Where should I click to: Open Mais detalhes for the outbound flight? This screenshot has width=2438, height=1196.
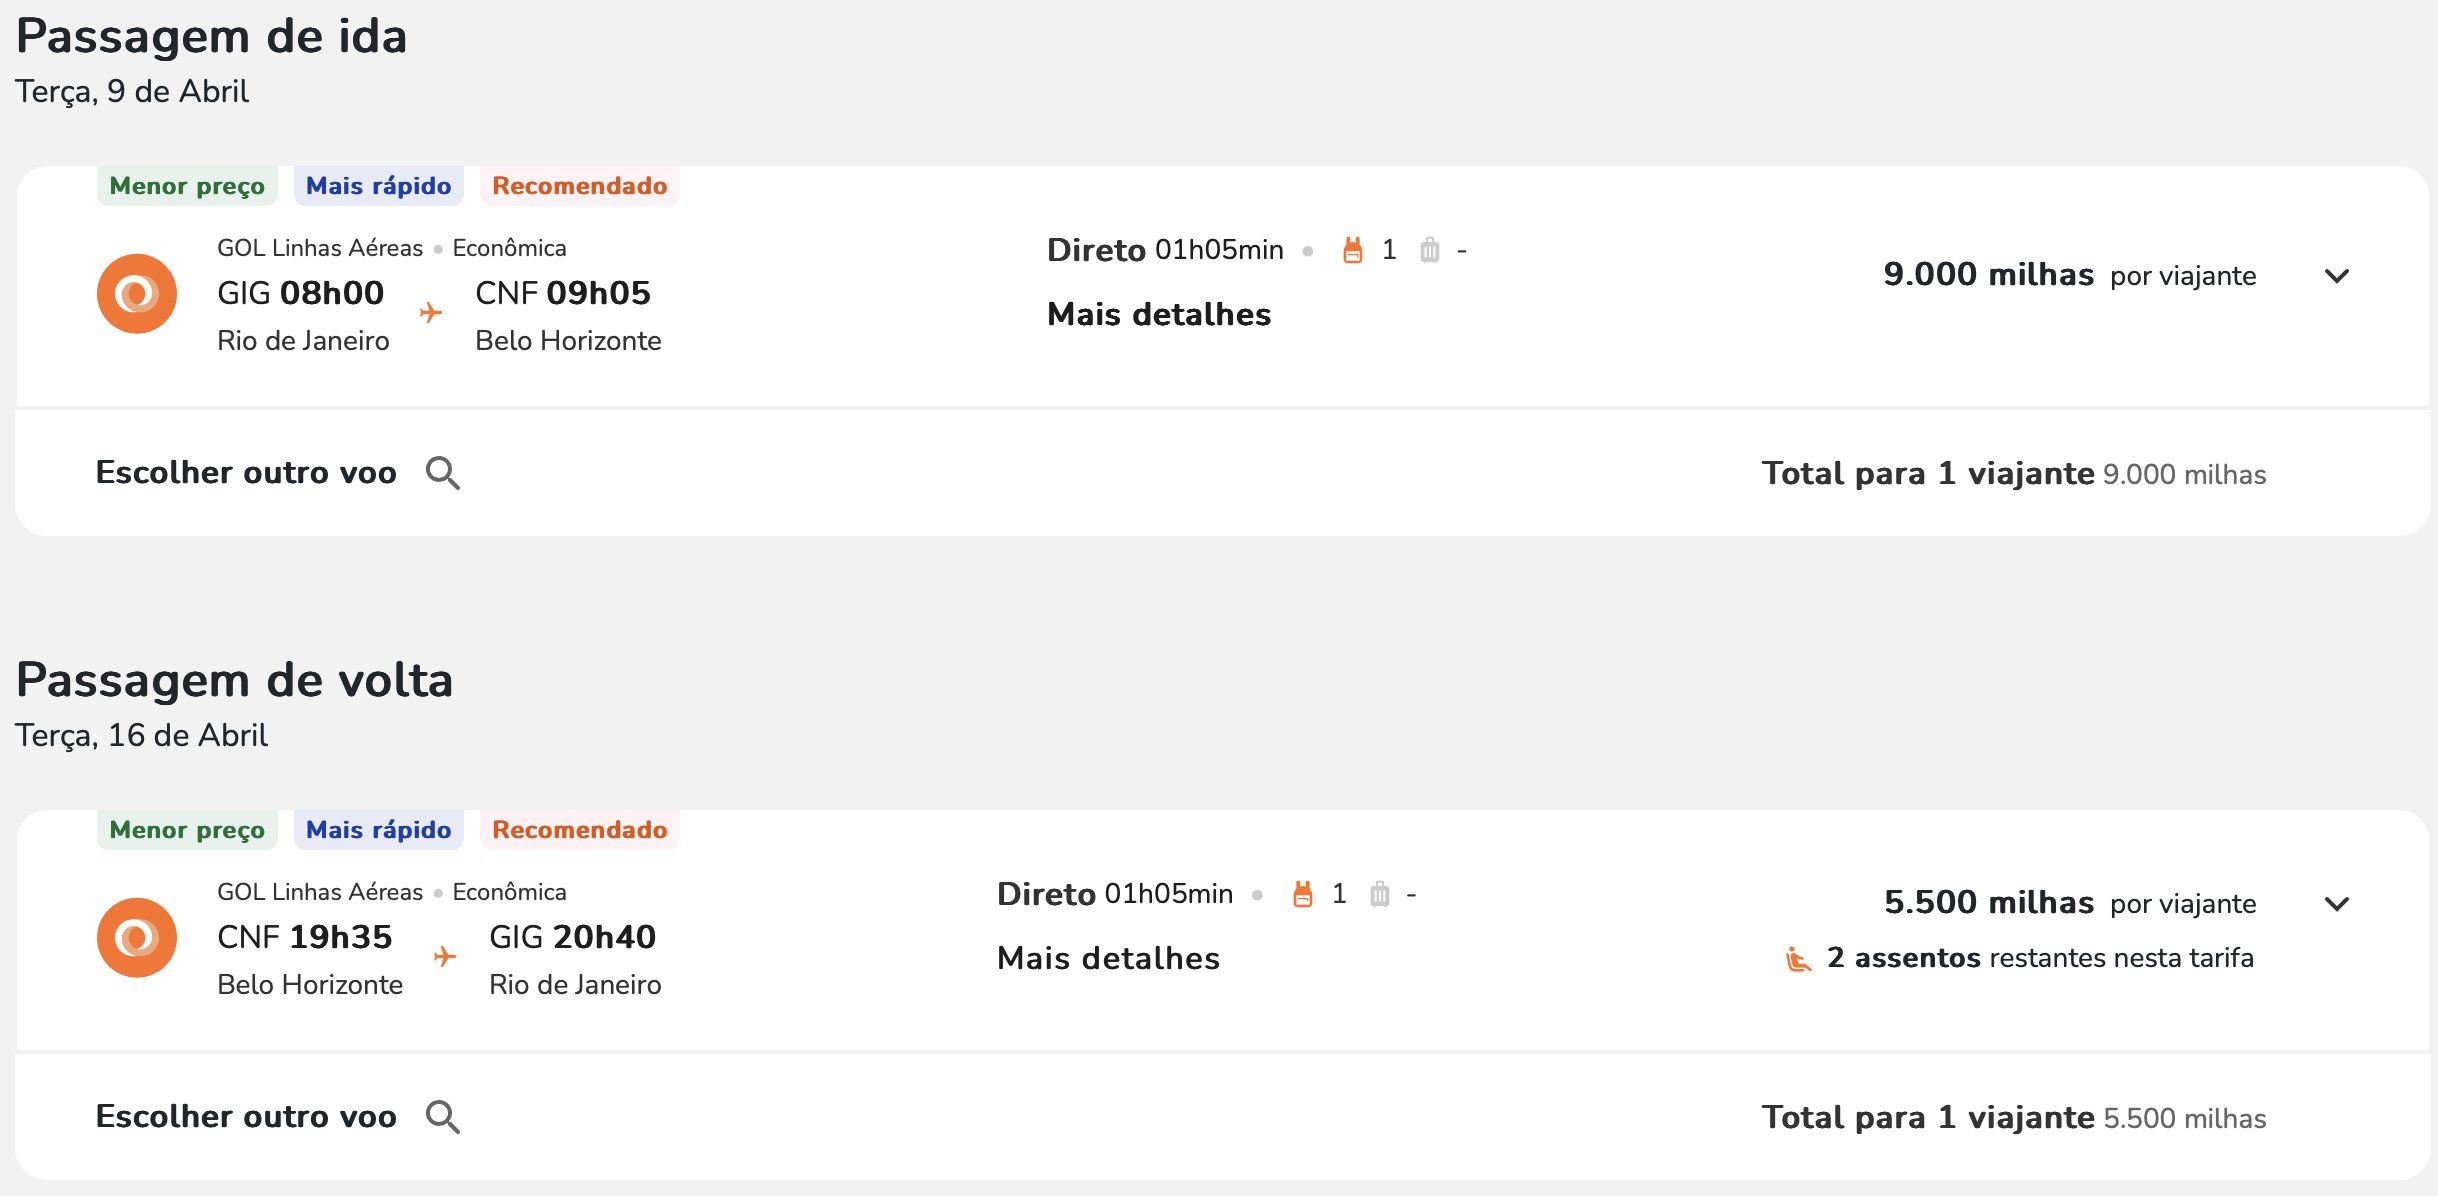click(1159, 315)
